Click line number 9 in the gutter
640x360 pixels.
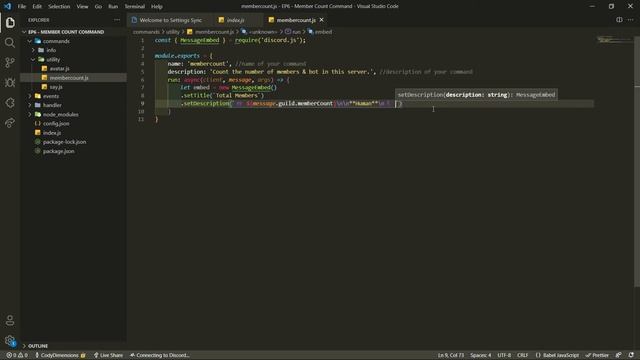coord(142,103)
